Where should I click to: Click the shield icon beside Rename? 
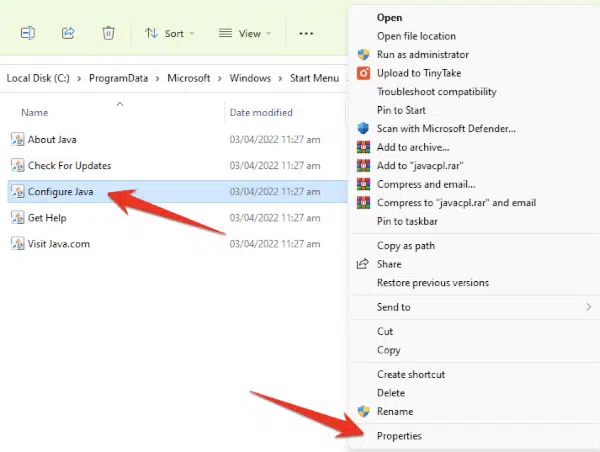(x=363, y=411)
